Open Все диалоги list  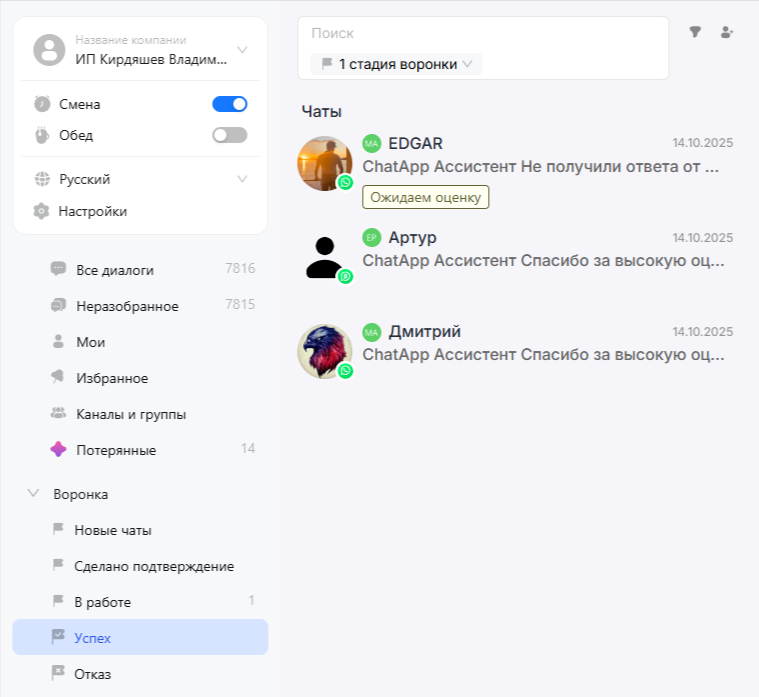tap(115, 270)
